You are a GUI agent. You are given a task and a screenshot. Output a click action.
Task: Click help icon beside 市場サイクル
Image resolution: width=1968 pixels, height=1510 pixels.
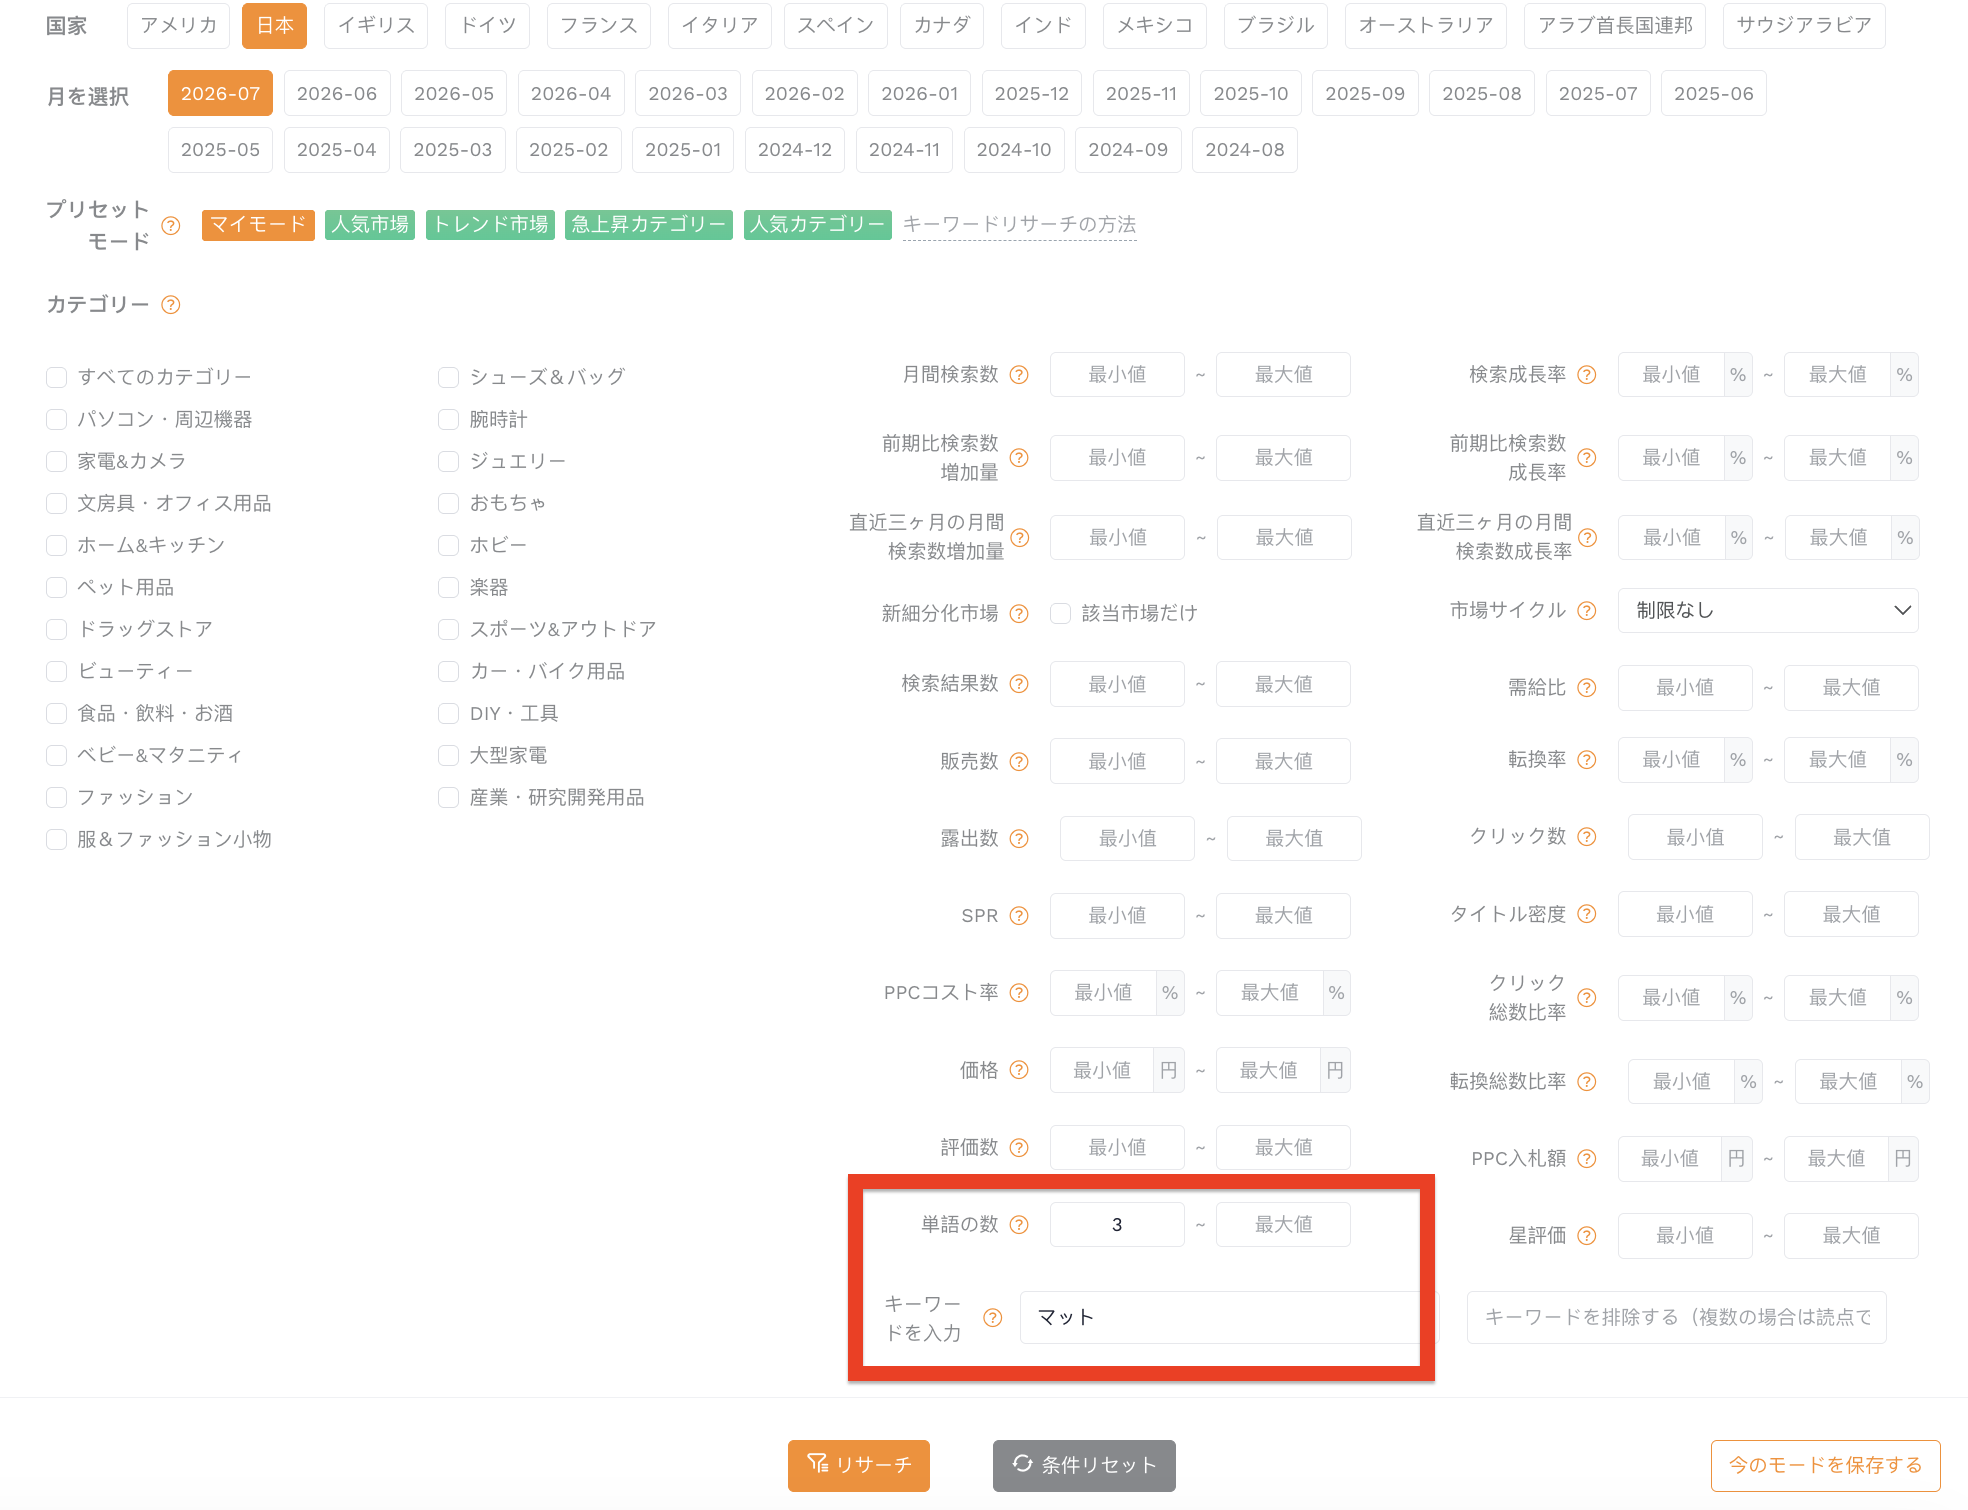click(x=1587, y=611)
